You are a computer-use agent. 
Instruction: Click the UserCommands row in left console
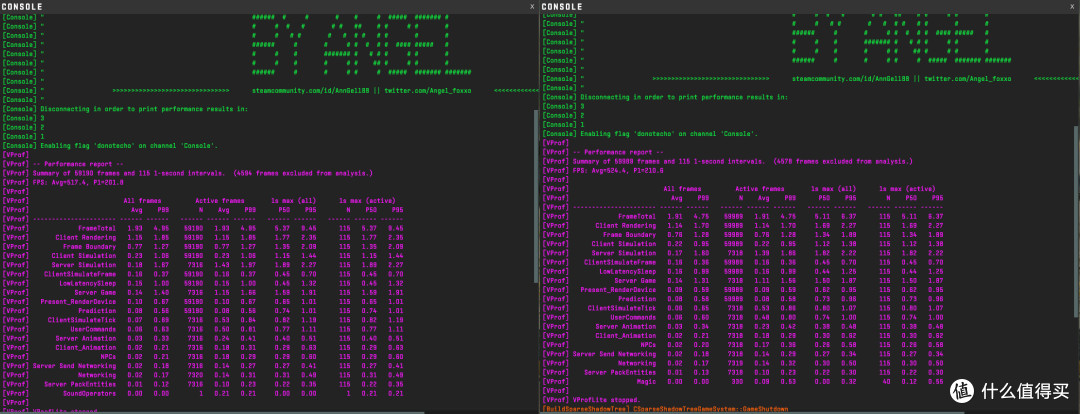pyautogui.click(x=203, y=329)
